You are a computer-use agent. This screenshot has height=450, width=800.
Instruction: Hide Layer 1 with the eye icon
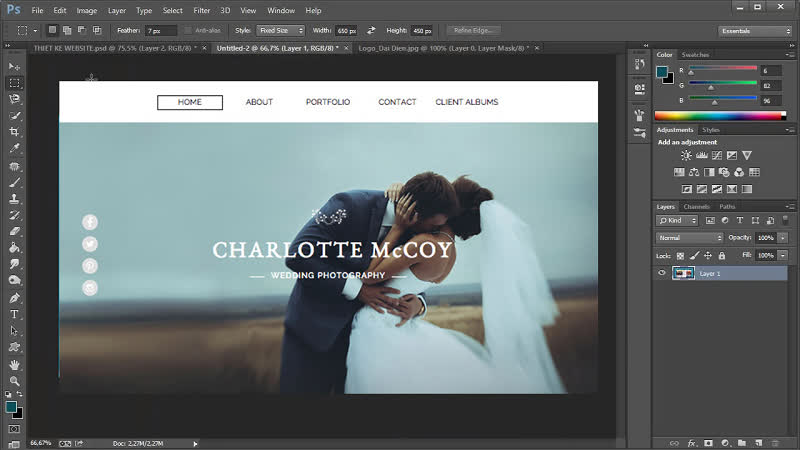click(x=662, y=273)
